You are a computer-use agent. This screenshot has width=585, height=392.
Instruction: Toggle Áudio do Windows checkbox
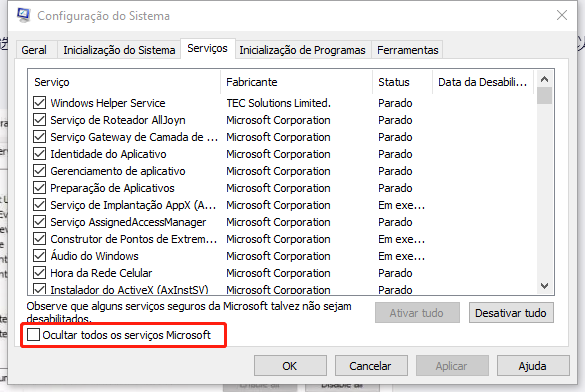40,256
